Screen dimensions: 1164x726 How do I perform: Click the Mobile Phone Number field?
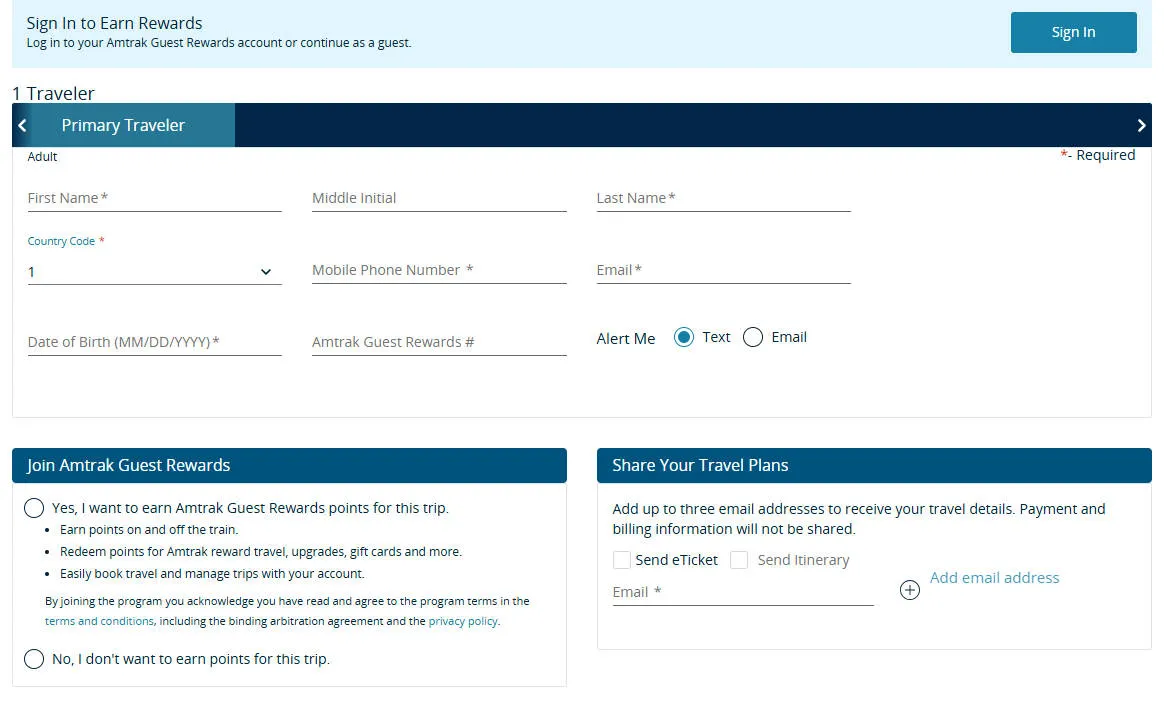(439, 271)
